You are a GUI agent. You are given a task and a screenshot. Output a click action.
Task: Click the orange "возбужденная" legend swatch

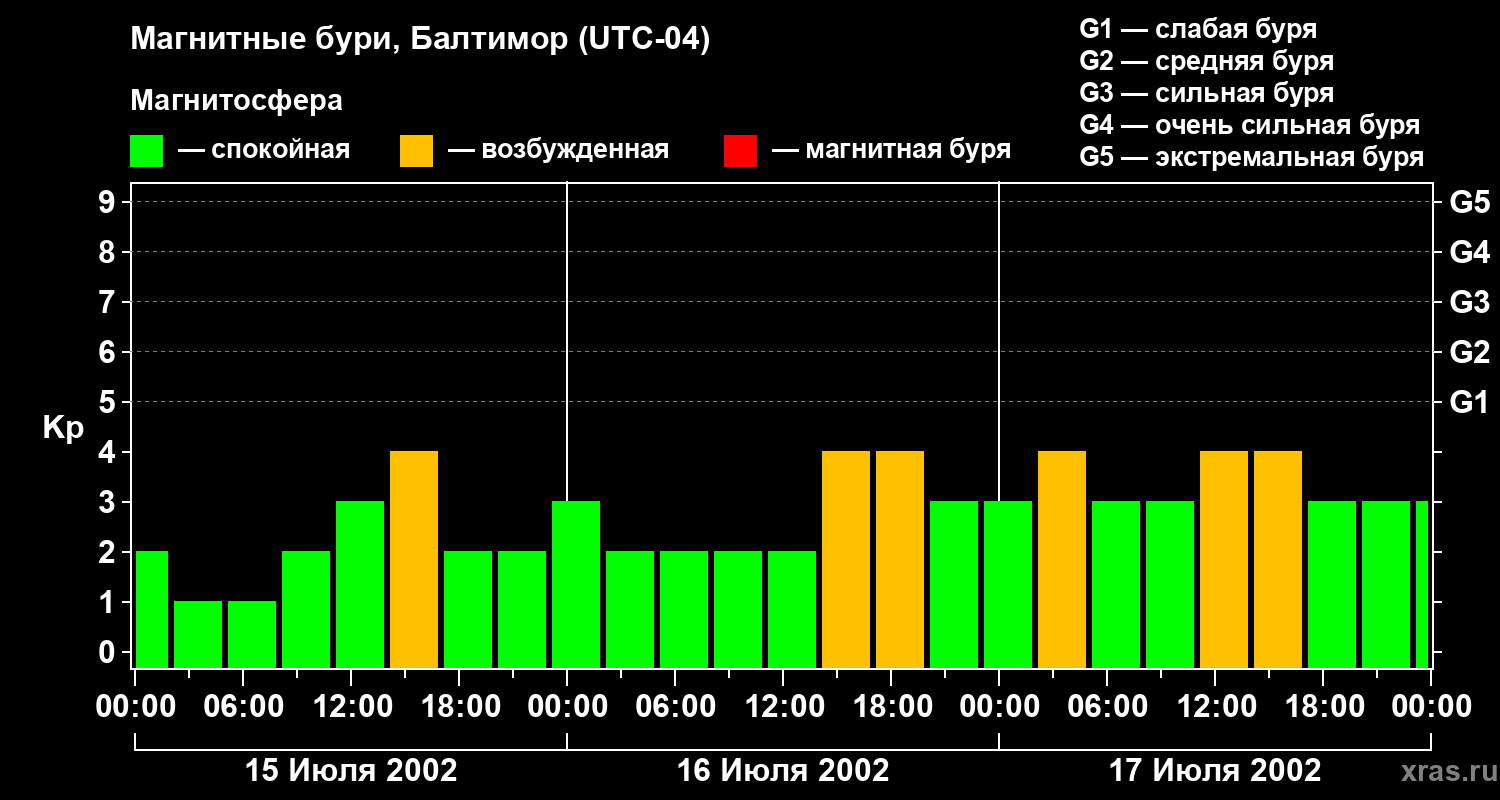[416, 151]
